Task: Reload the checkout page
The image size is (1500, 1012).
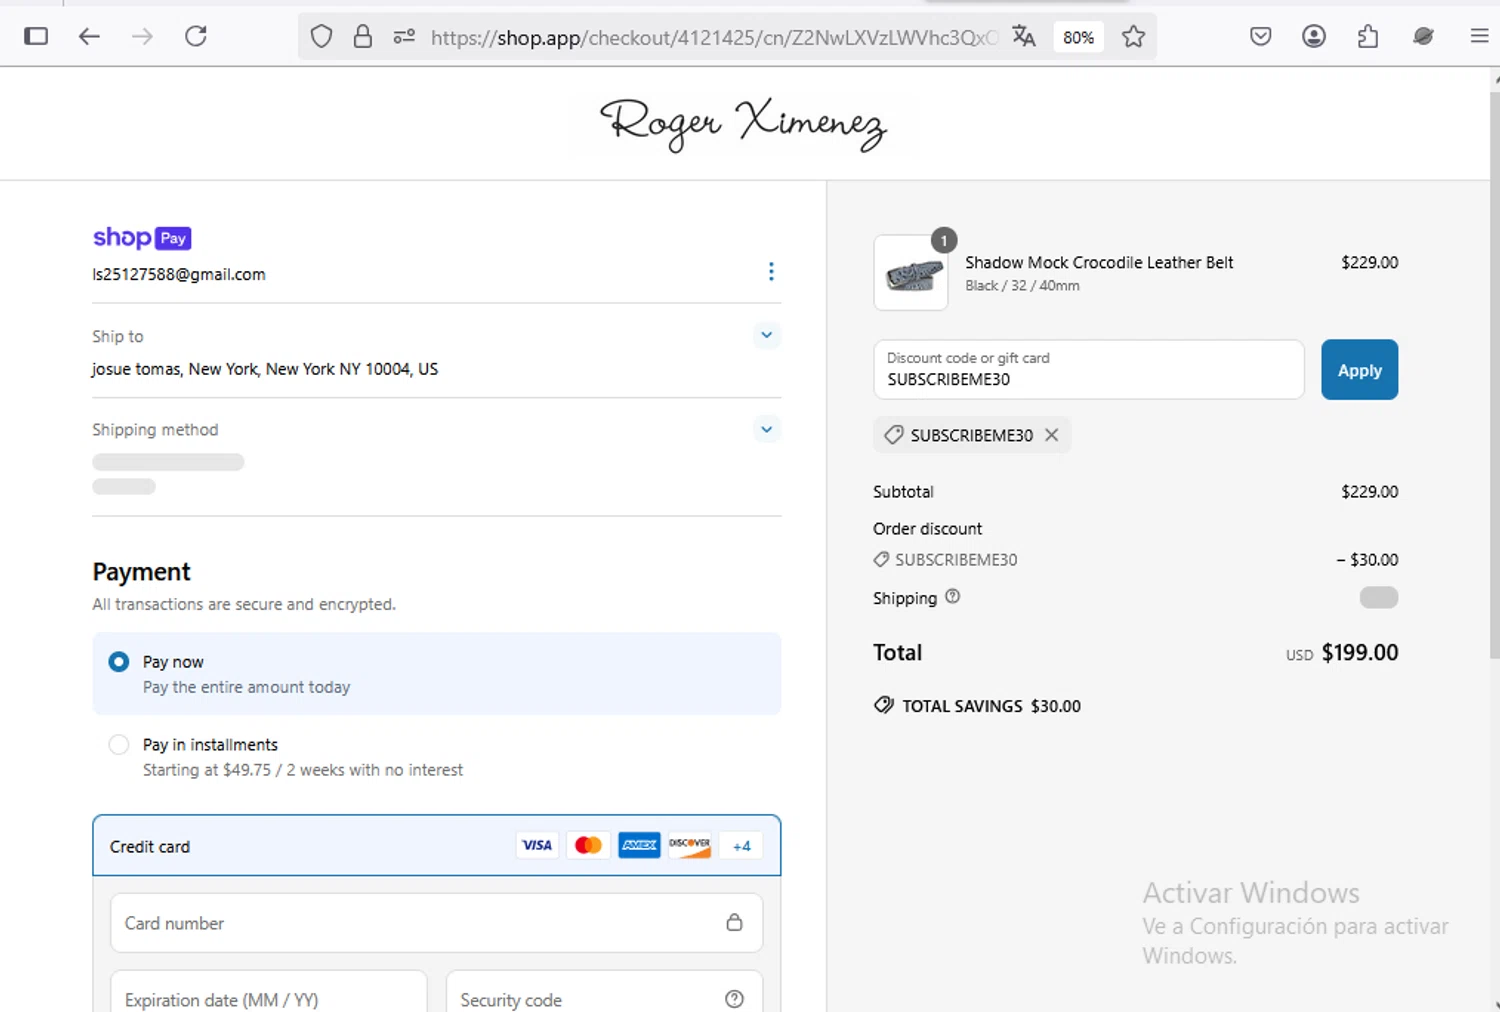Action: (196, 37)
